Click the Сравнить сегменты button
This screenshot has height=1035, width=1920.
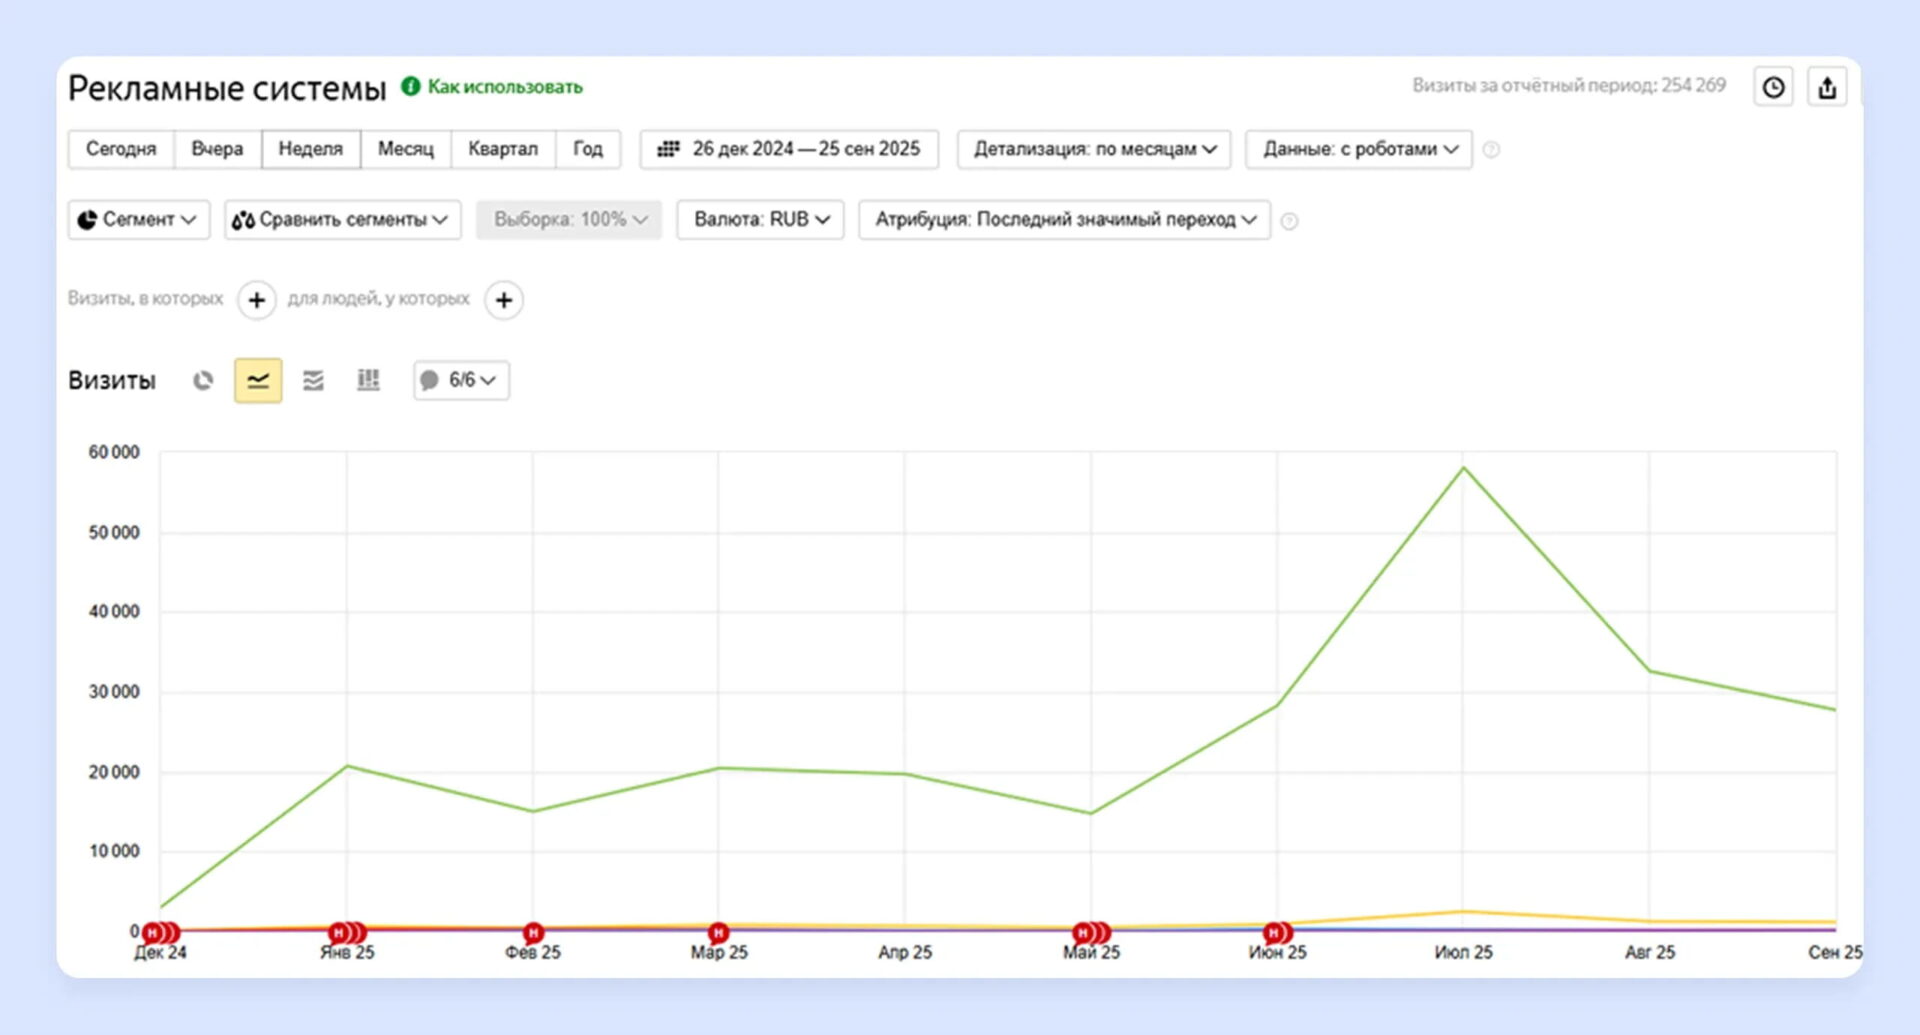[x=342, y=220]
